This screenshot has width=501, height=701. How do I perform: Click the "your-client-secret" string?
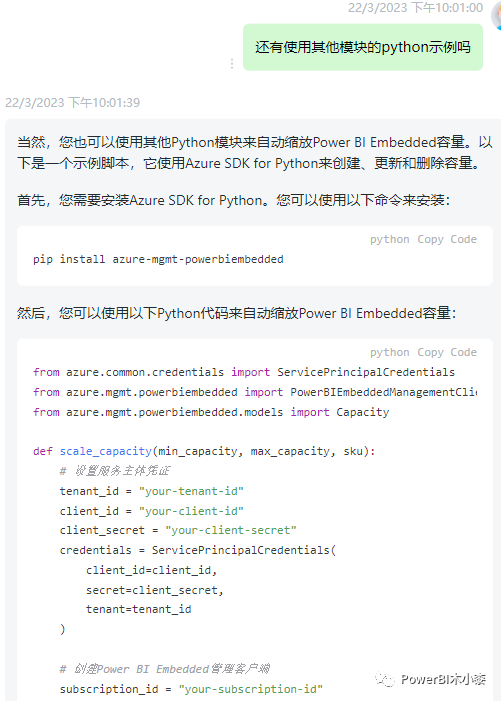(231, 530)
